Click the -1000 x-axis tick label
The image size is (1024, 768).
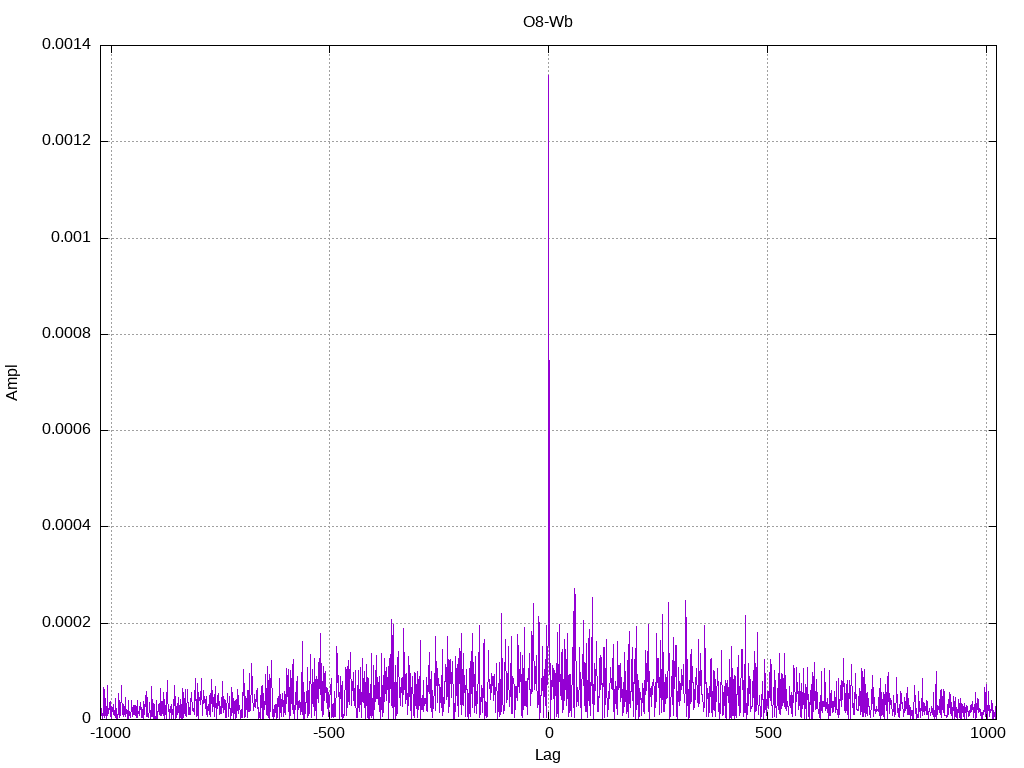(110, 733)
